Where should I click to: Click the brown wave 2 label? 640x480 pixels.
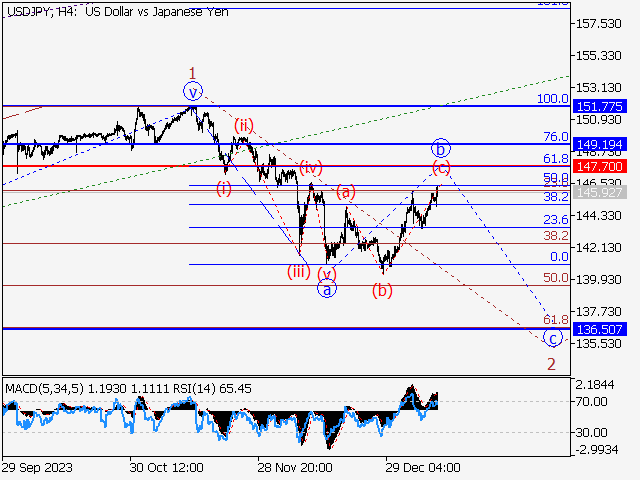coord(551,364)
